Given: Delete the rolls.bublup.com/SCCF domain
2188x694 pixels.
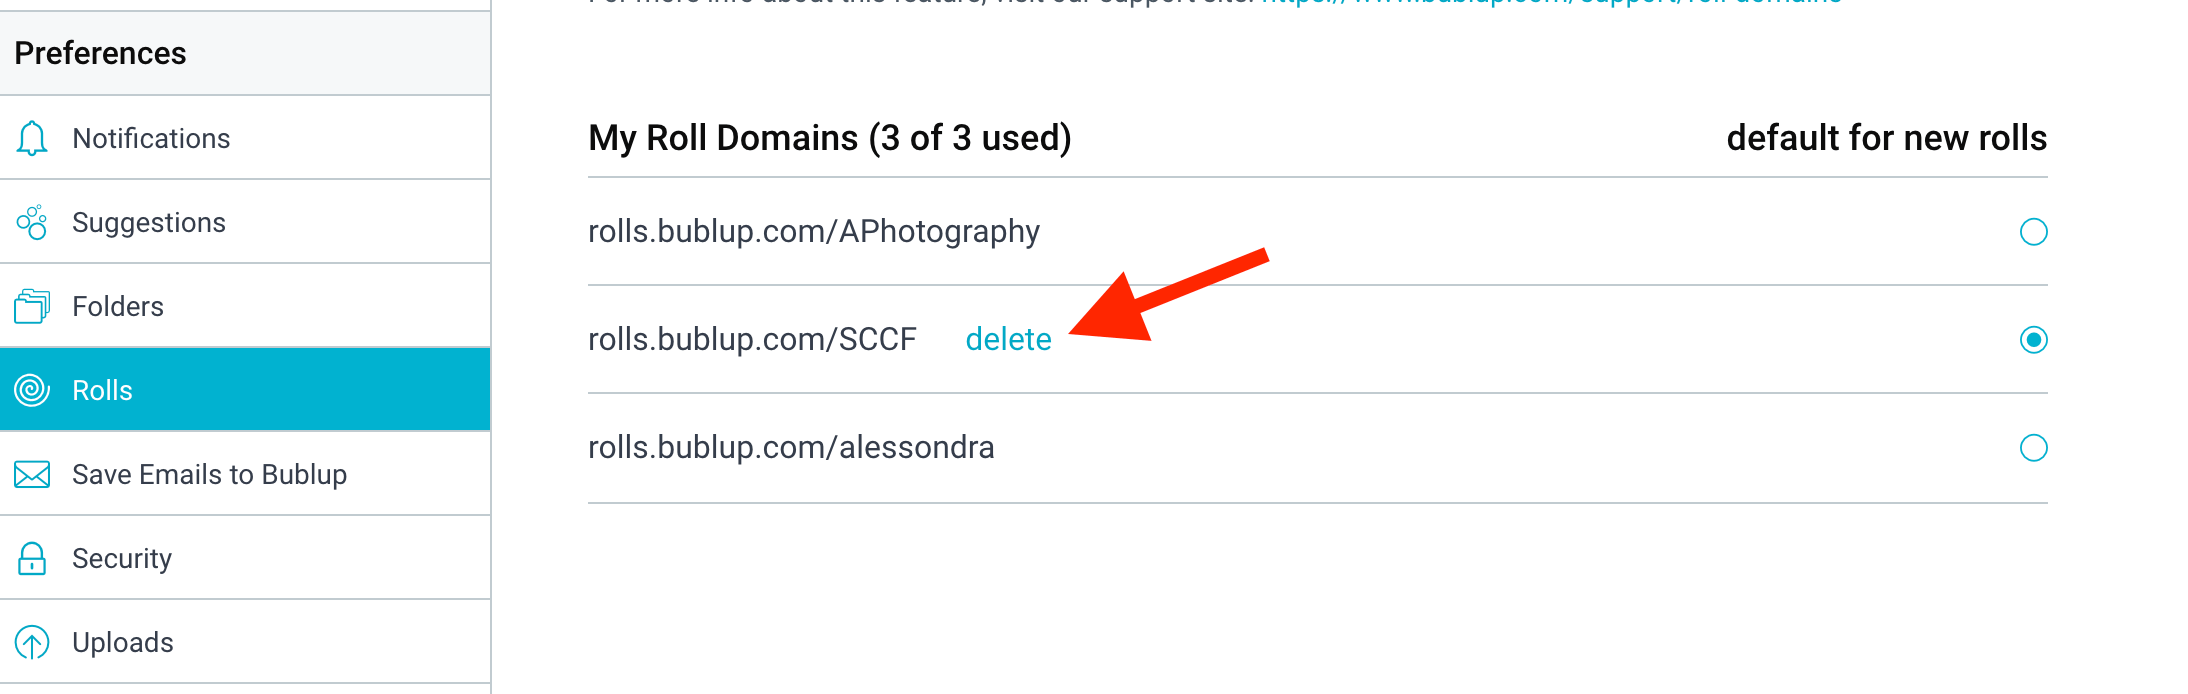Looking at the screenshot, I should pos(1008,340).
